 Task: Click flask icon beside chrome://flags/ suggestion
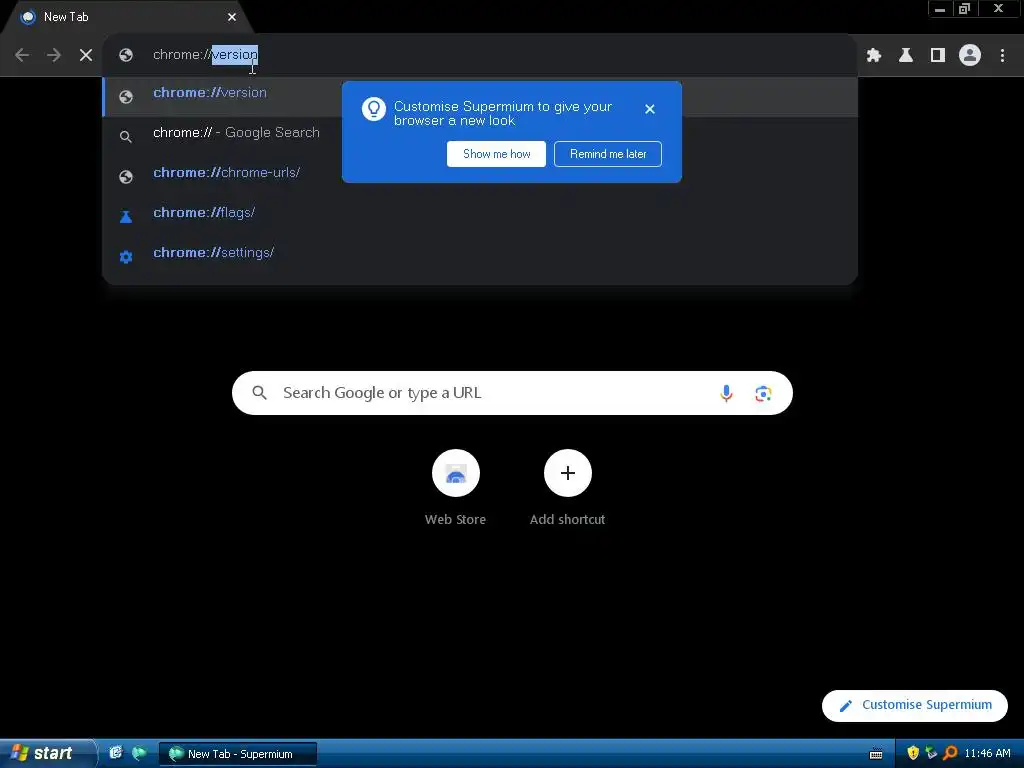pos(126,217)
